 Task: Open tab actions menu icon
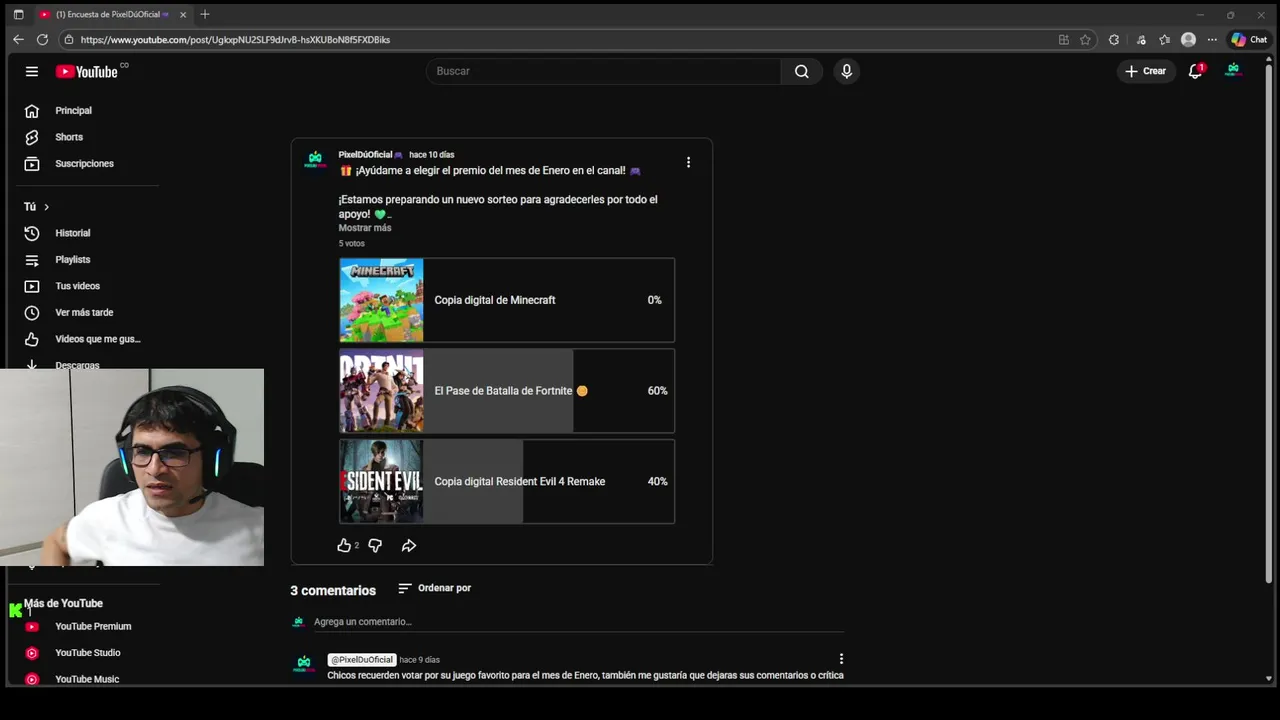click(18, 15)
